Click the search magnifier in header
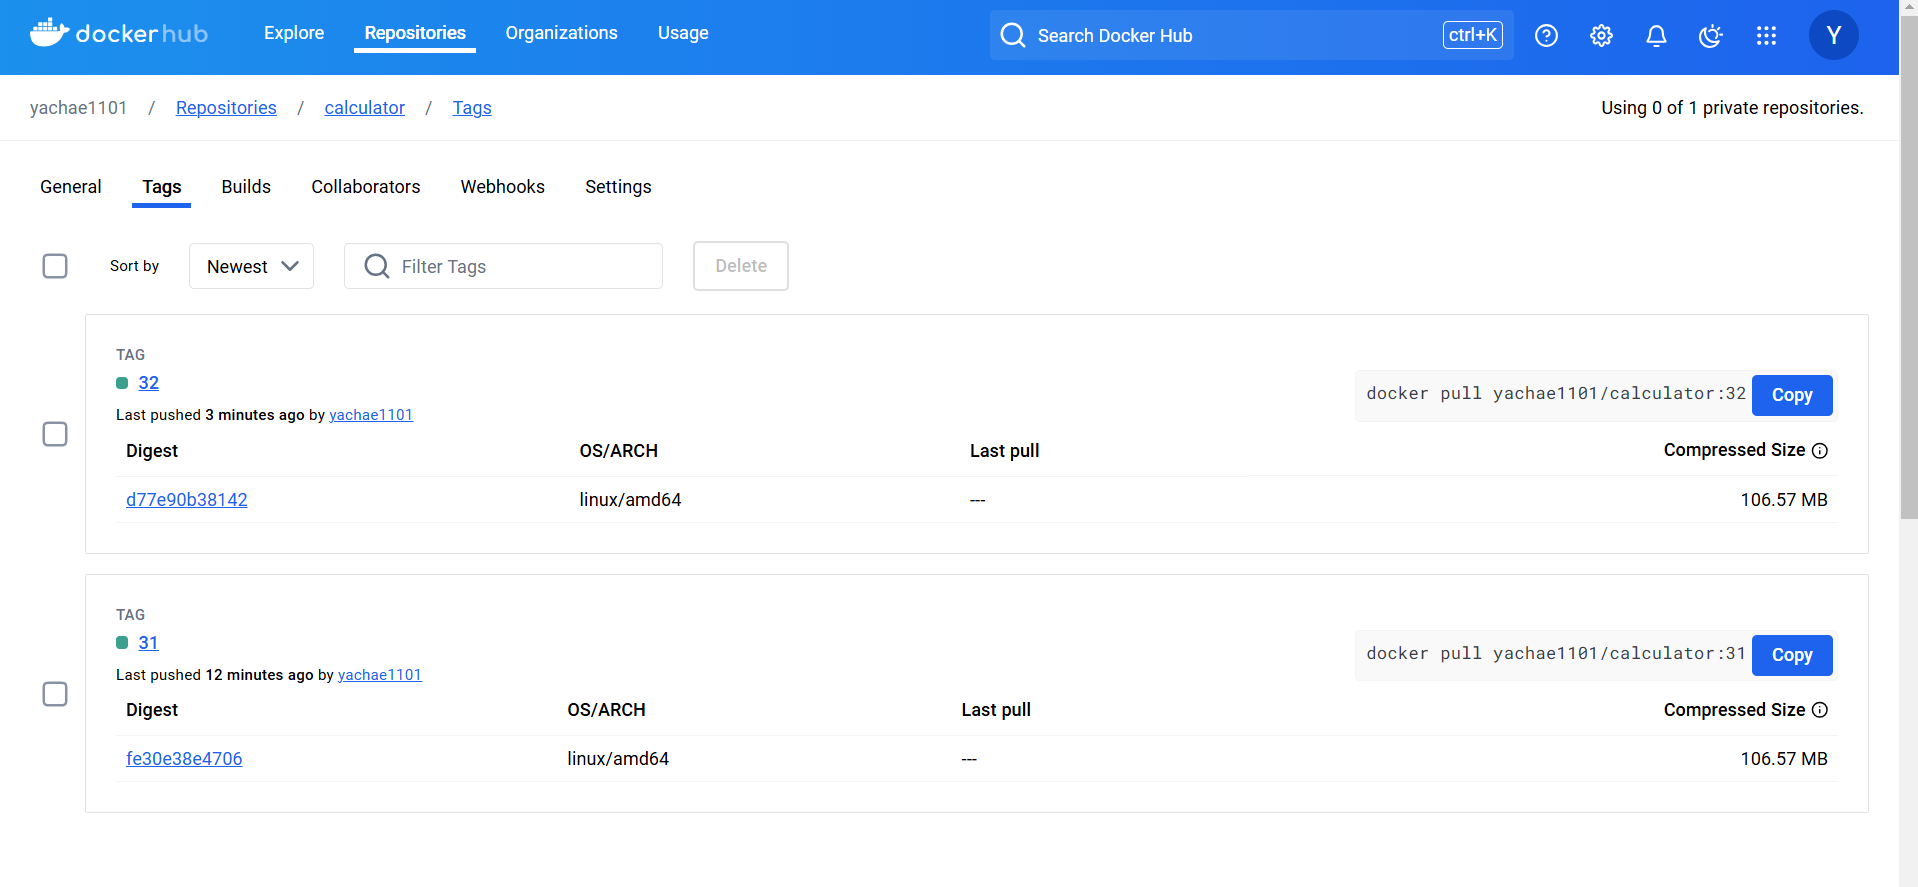This screenshot has height=887, width=1918. pos(1013,35)
